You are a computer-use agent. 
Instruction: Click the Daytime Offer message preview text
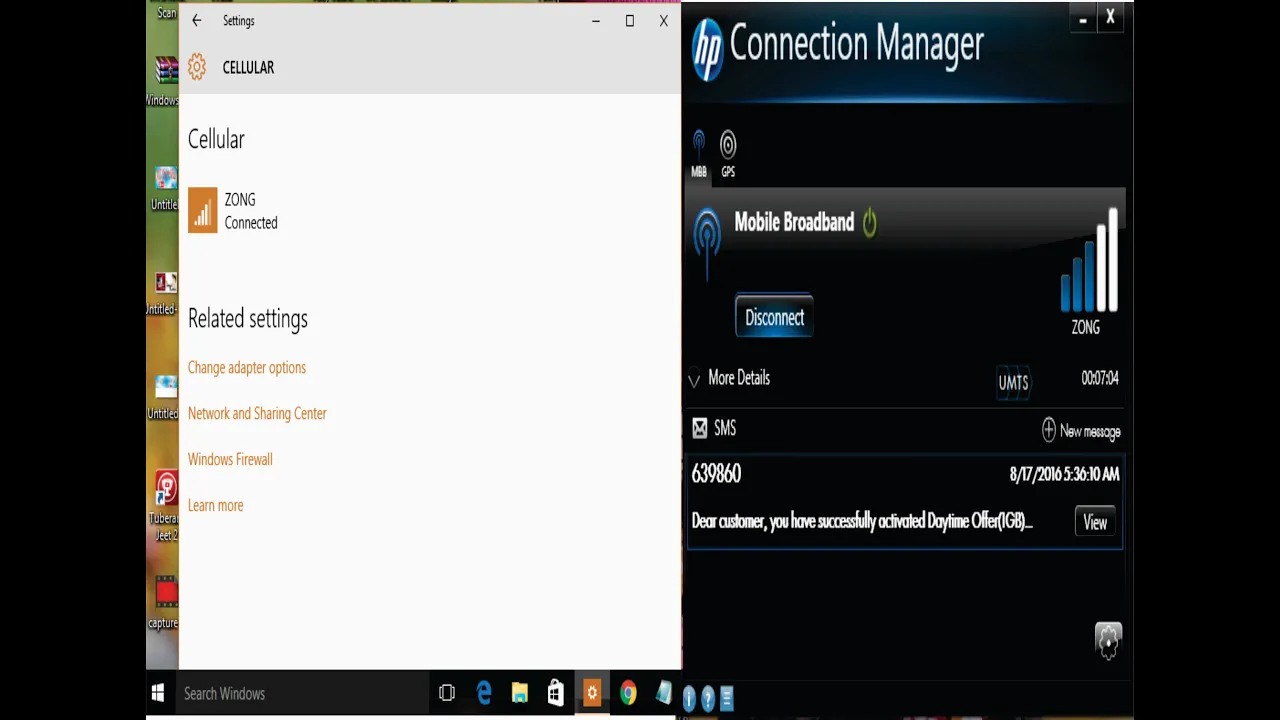coord(861,521)
